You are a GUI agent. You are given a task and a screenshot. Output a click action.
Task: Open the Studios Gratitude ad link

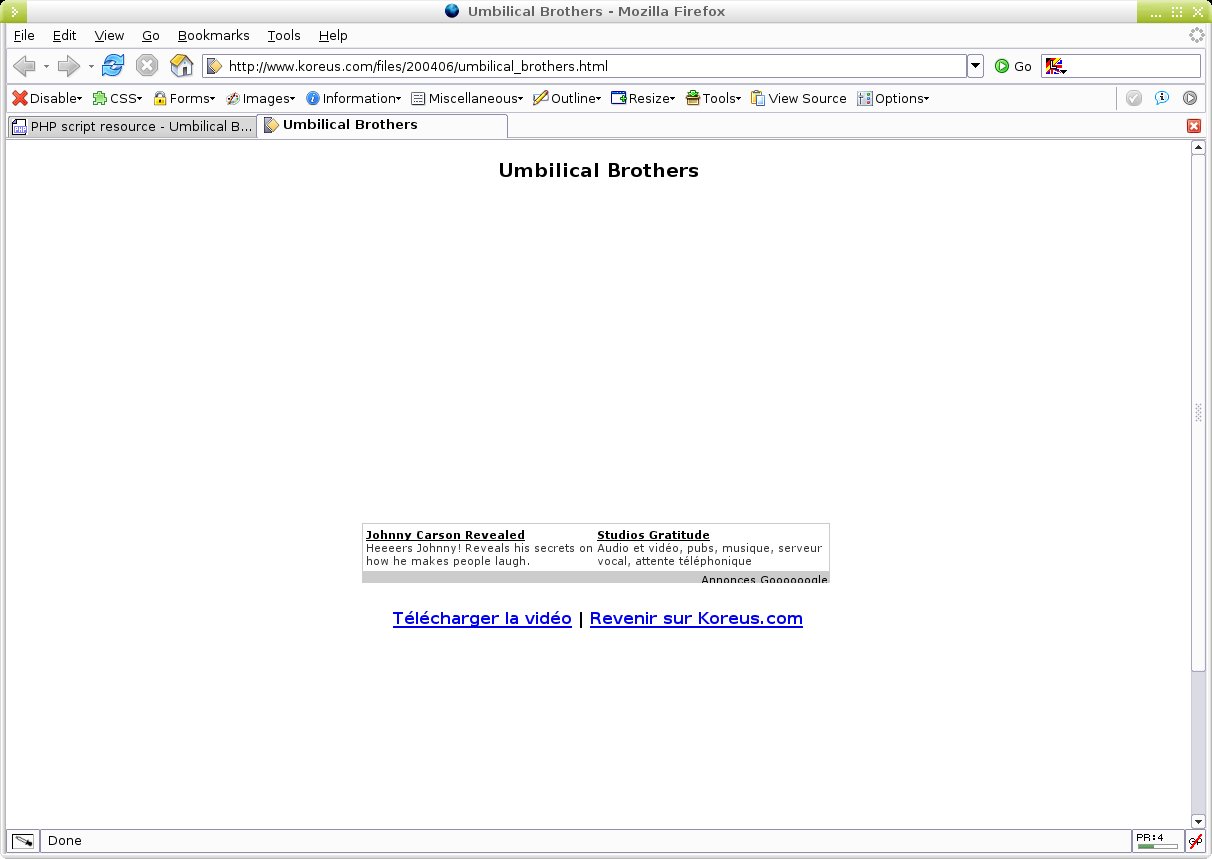pos(653,535)
